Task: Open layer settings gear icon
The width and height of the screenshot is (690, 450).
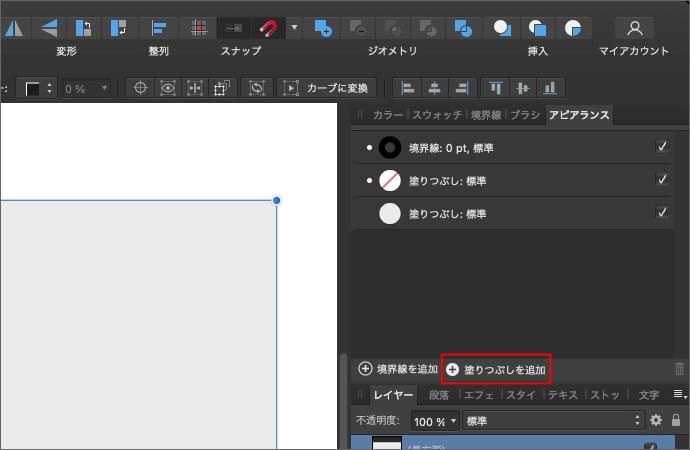Action: pyautogui.click(x=656, y=421)
